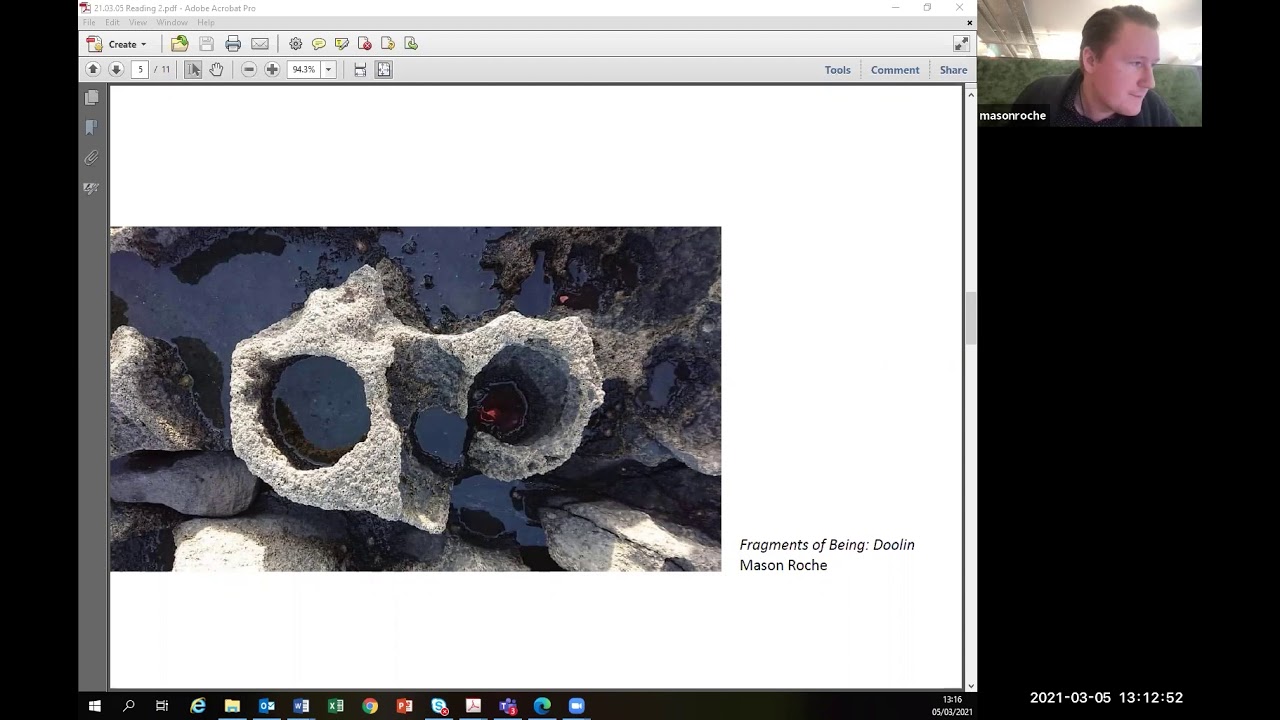Open PowerPoint from taskbar
The width and height of the screenshot is (1280, 720).
(404, 706)
